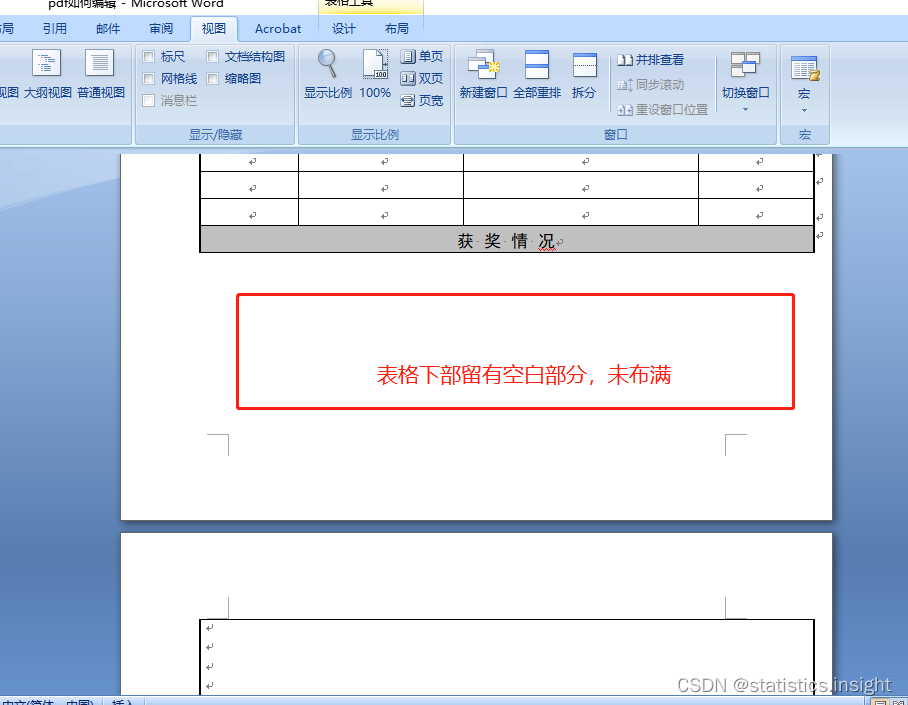Reset Window Position (重设窗口位置)
Screen dimensions: 908x705
(662, 109)
